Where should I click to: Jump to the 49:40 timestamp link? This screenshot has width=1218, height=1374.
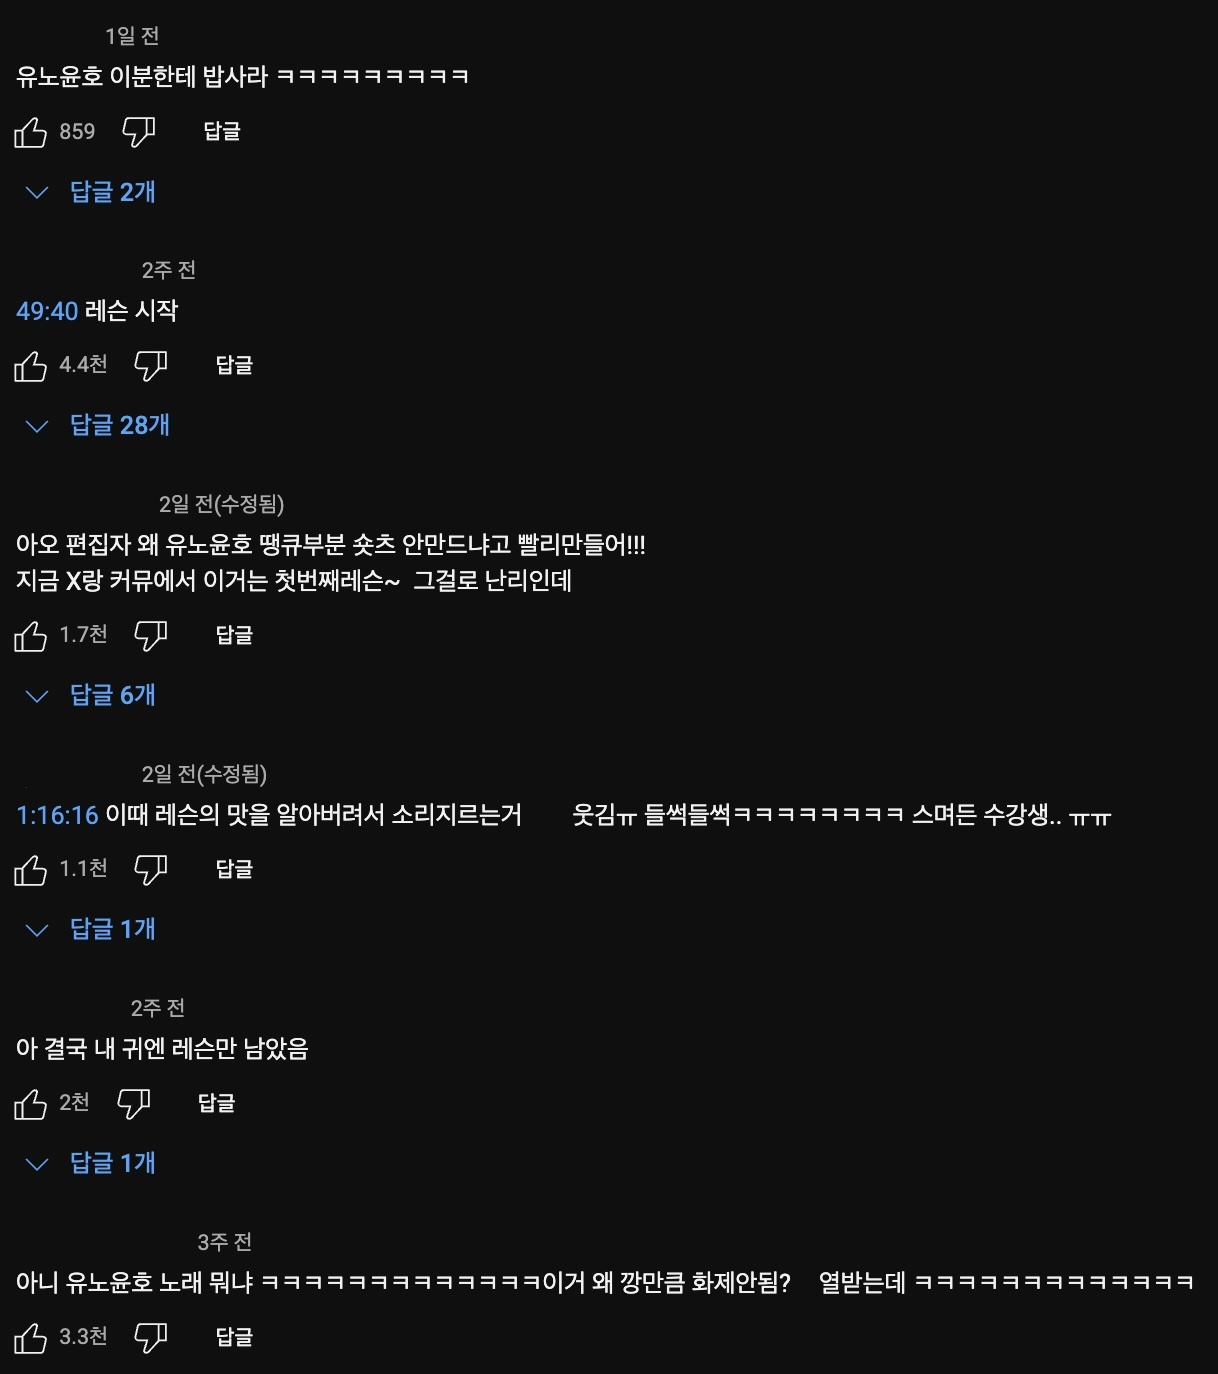tap(47, 311)
